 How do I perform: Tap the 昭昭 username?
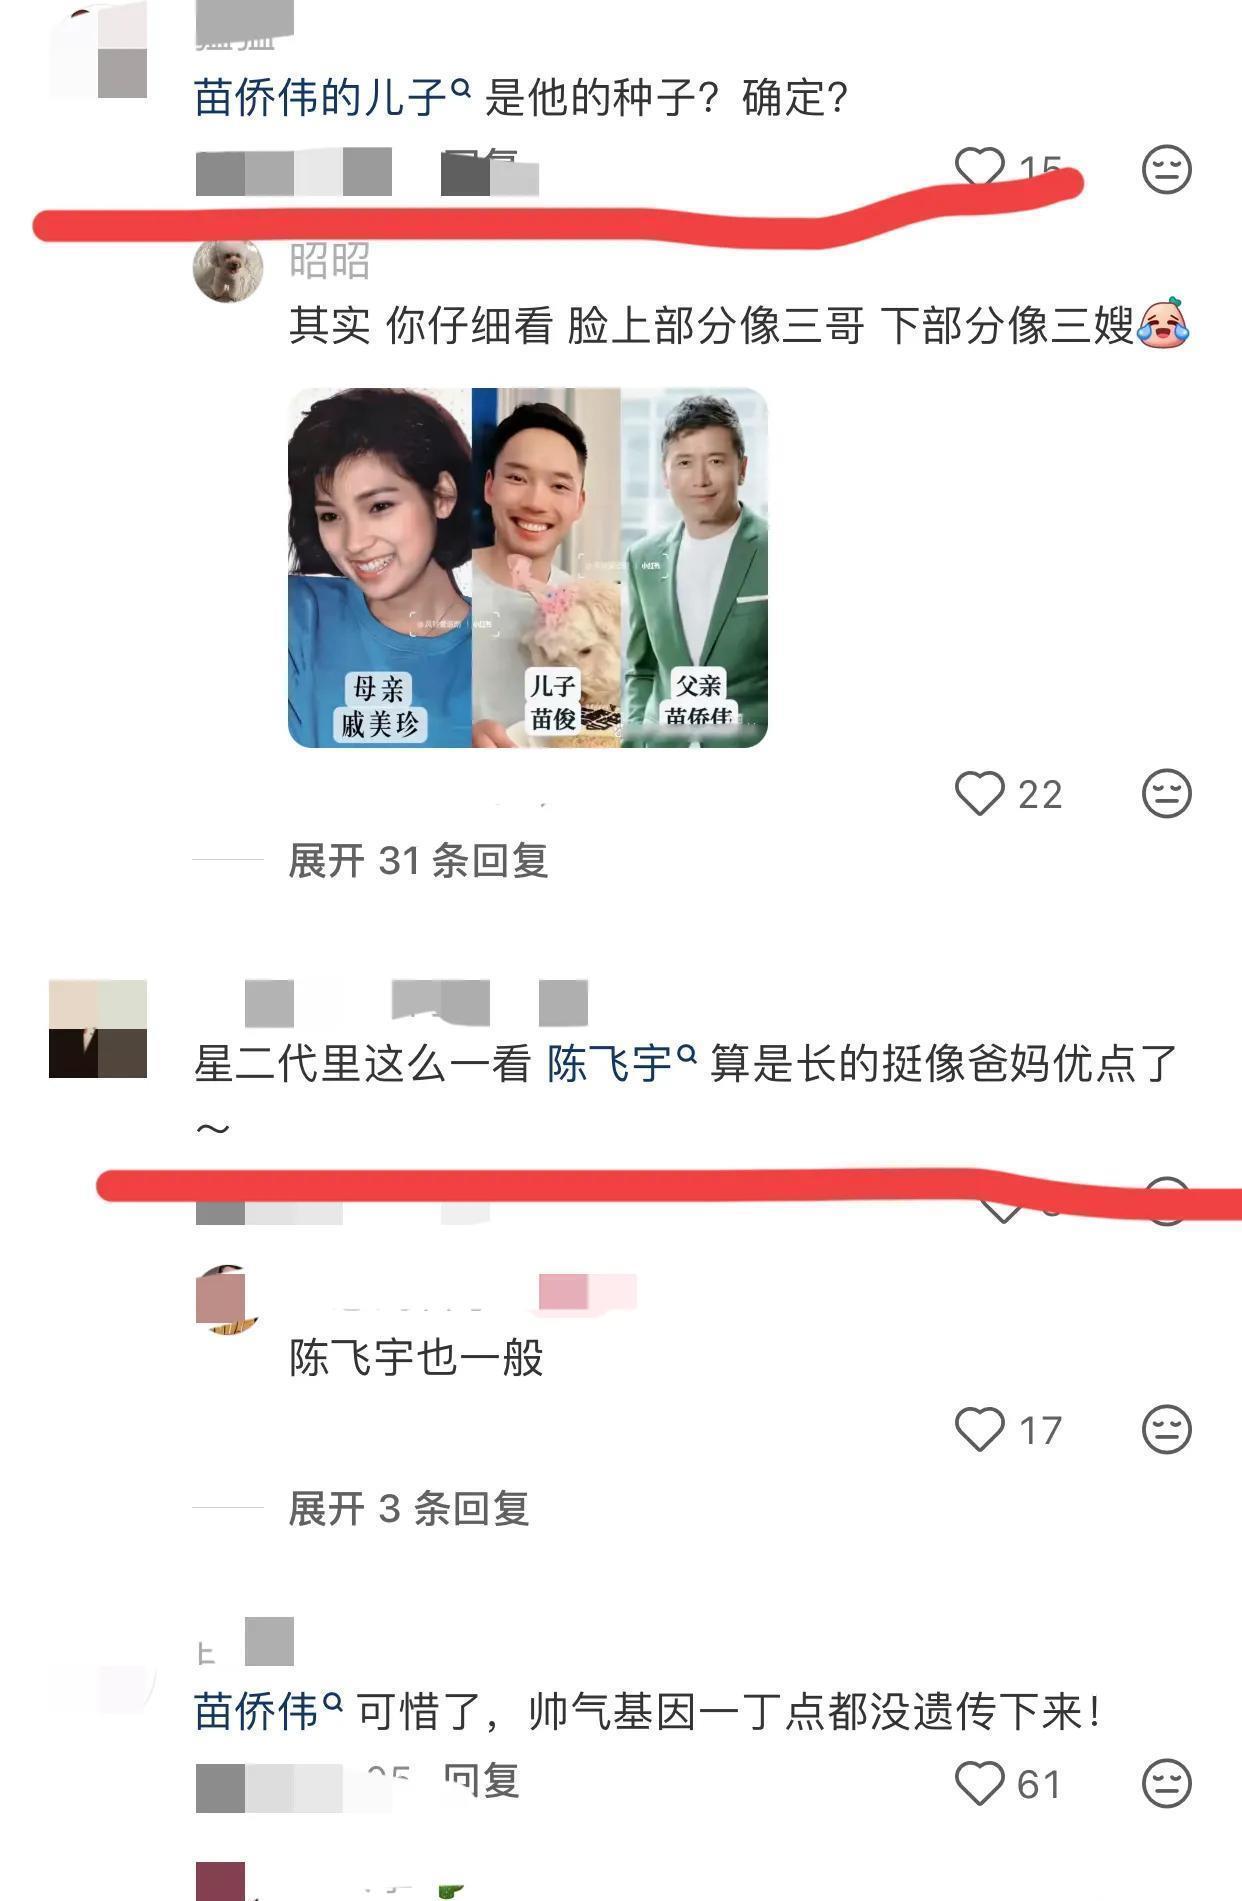(329, 260)
